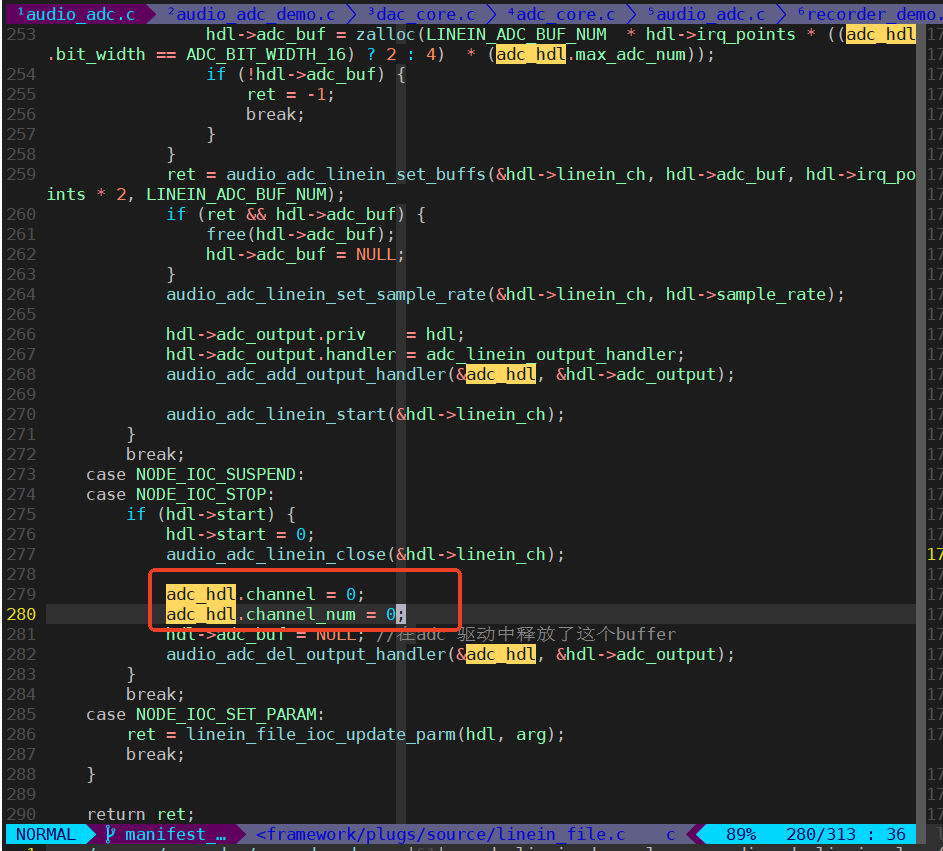Click 'break;' on line 272
943x851 pixels.
point(156,454)
